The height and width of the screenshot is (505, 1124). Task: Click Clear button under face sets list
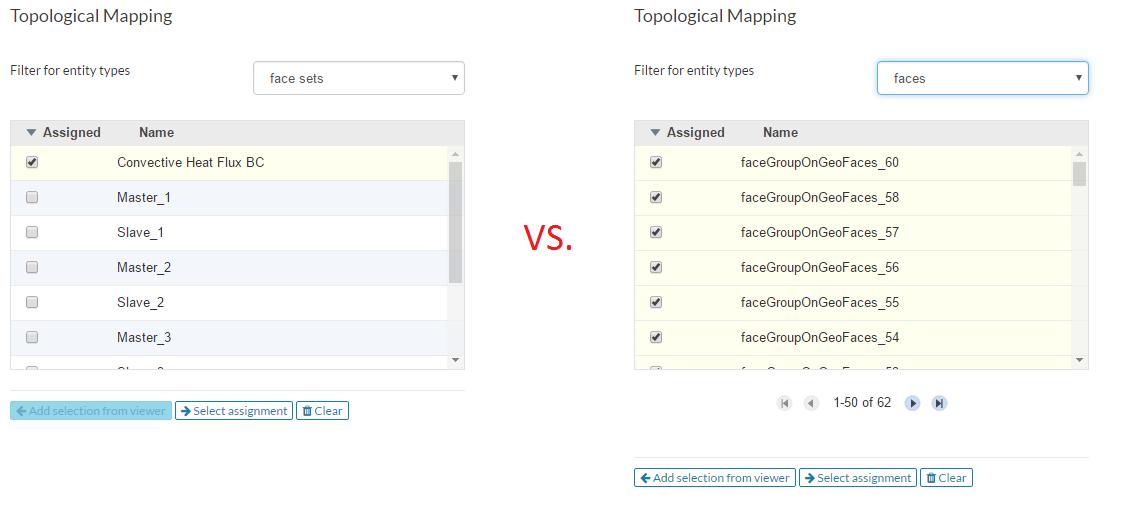(x=322, y=411)
